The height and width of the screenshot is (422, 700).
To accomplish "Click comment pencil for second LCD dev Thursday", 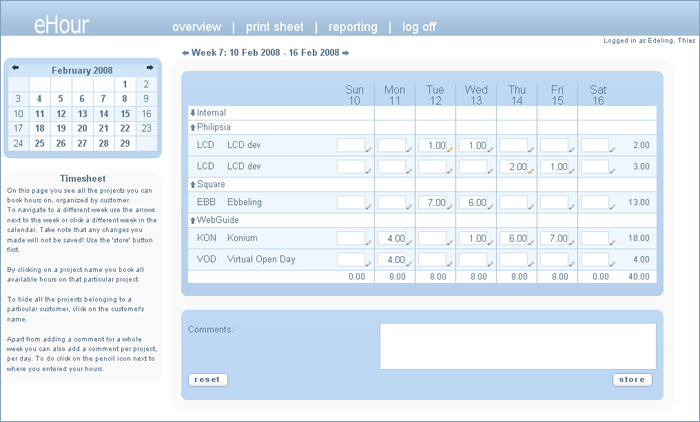I will pyautogui.click(x=530, y=171).
